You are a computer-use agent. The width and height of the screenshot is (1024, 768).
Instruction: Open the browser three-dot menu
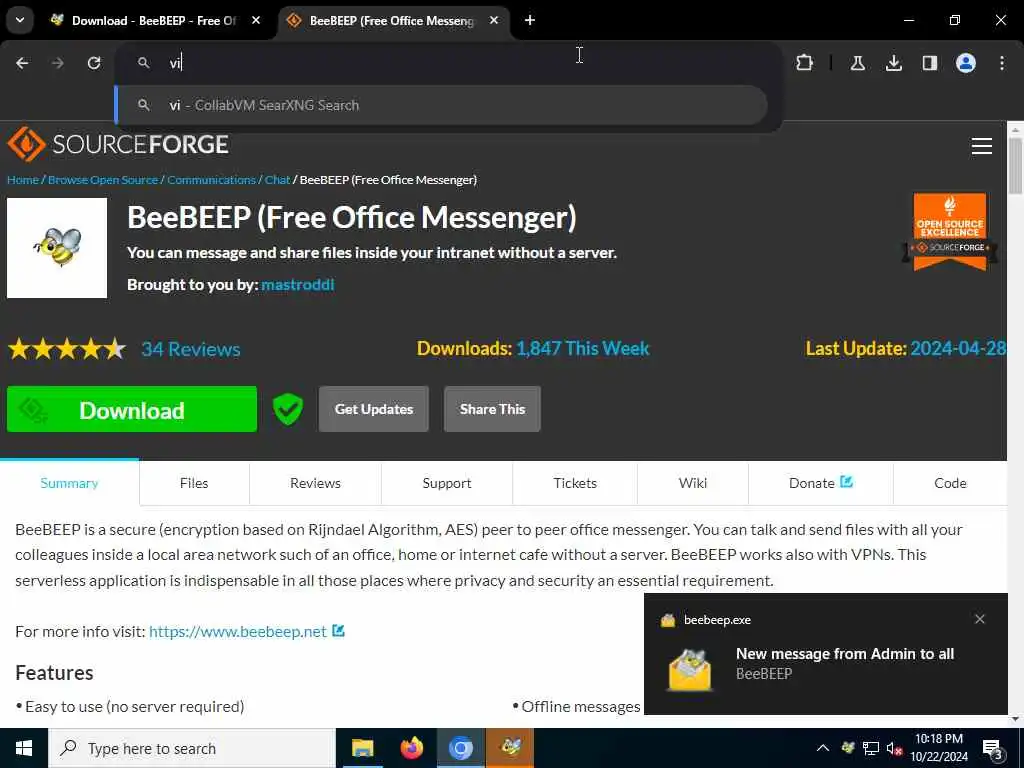pyautogui.click(x=1001, y=63)
